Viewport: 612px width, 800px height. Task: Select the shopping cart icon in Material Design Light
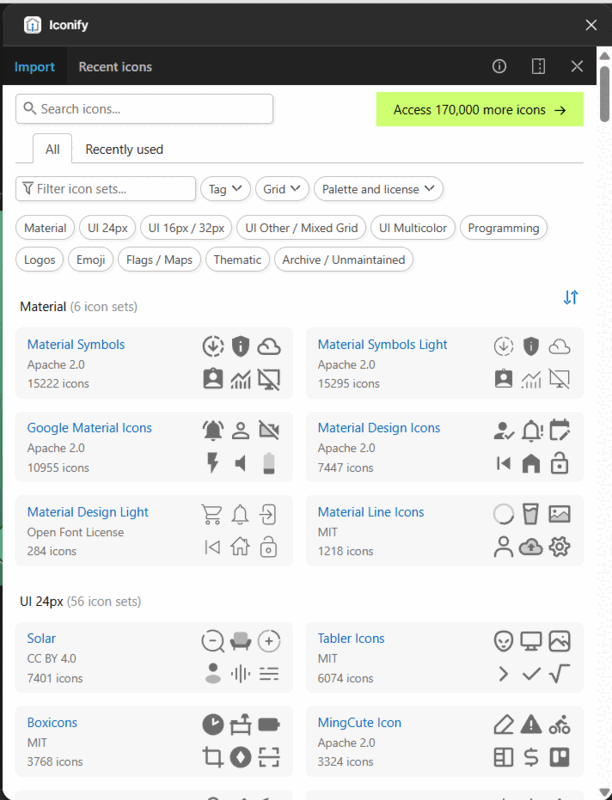click(212, 514)
